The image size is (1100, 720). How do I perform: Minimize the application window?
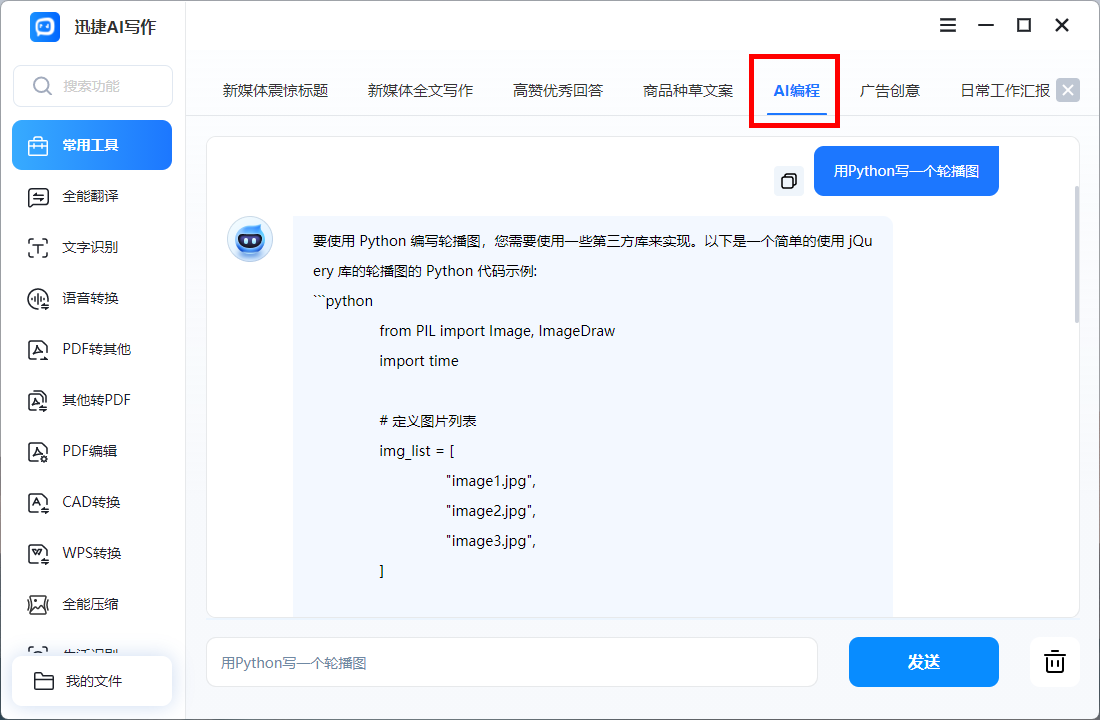986,25
